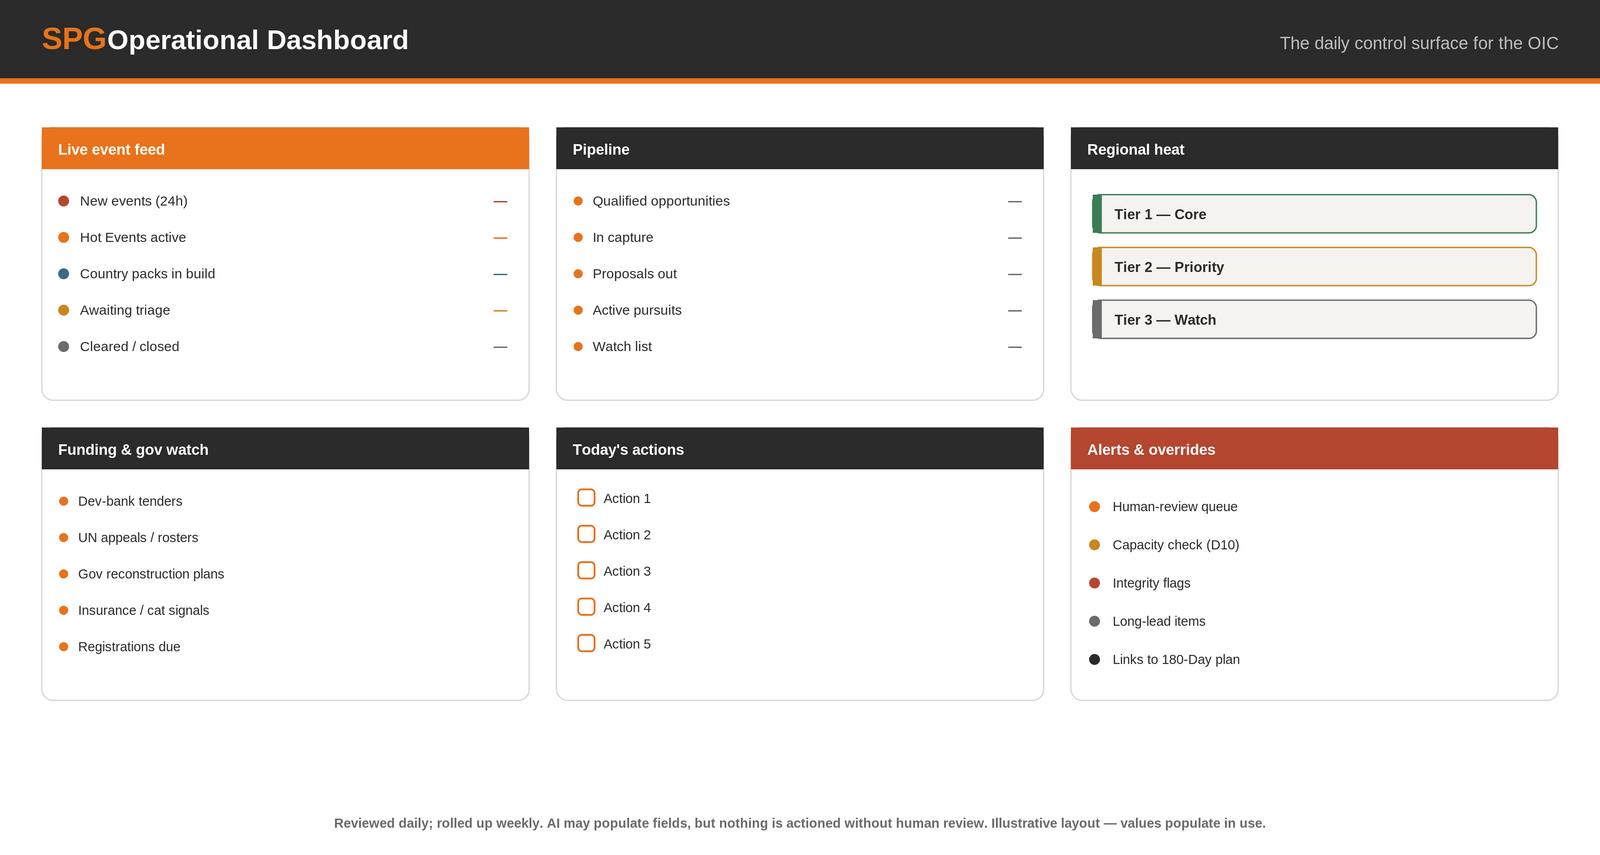
Task: Click the orange dot beside Hot Events active
Action: [x=64, y=237]
